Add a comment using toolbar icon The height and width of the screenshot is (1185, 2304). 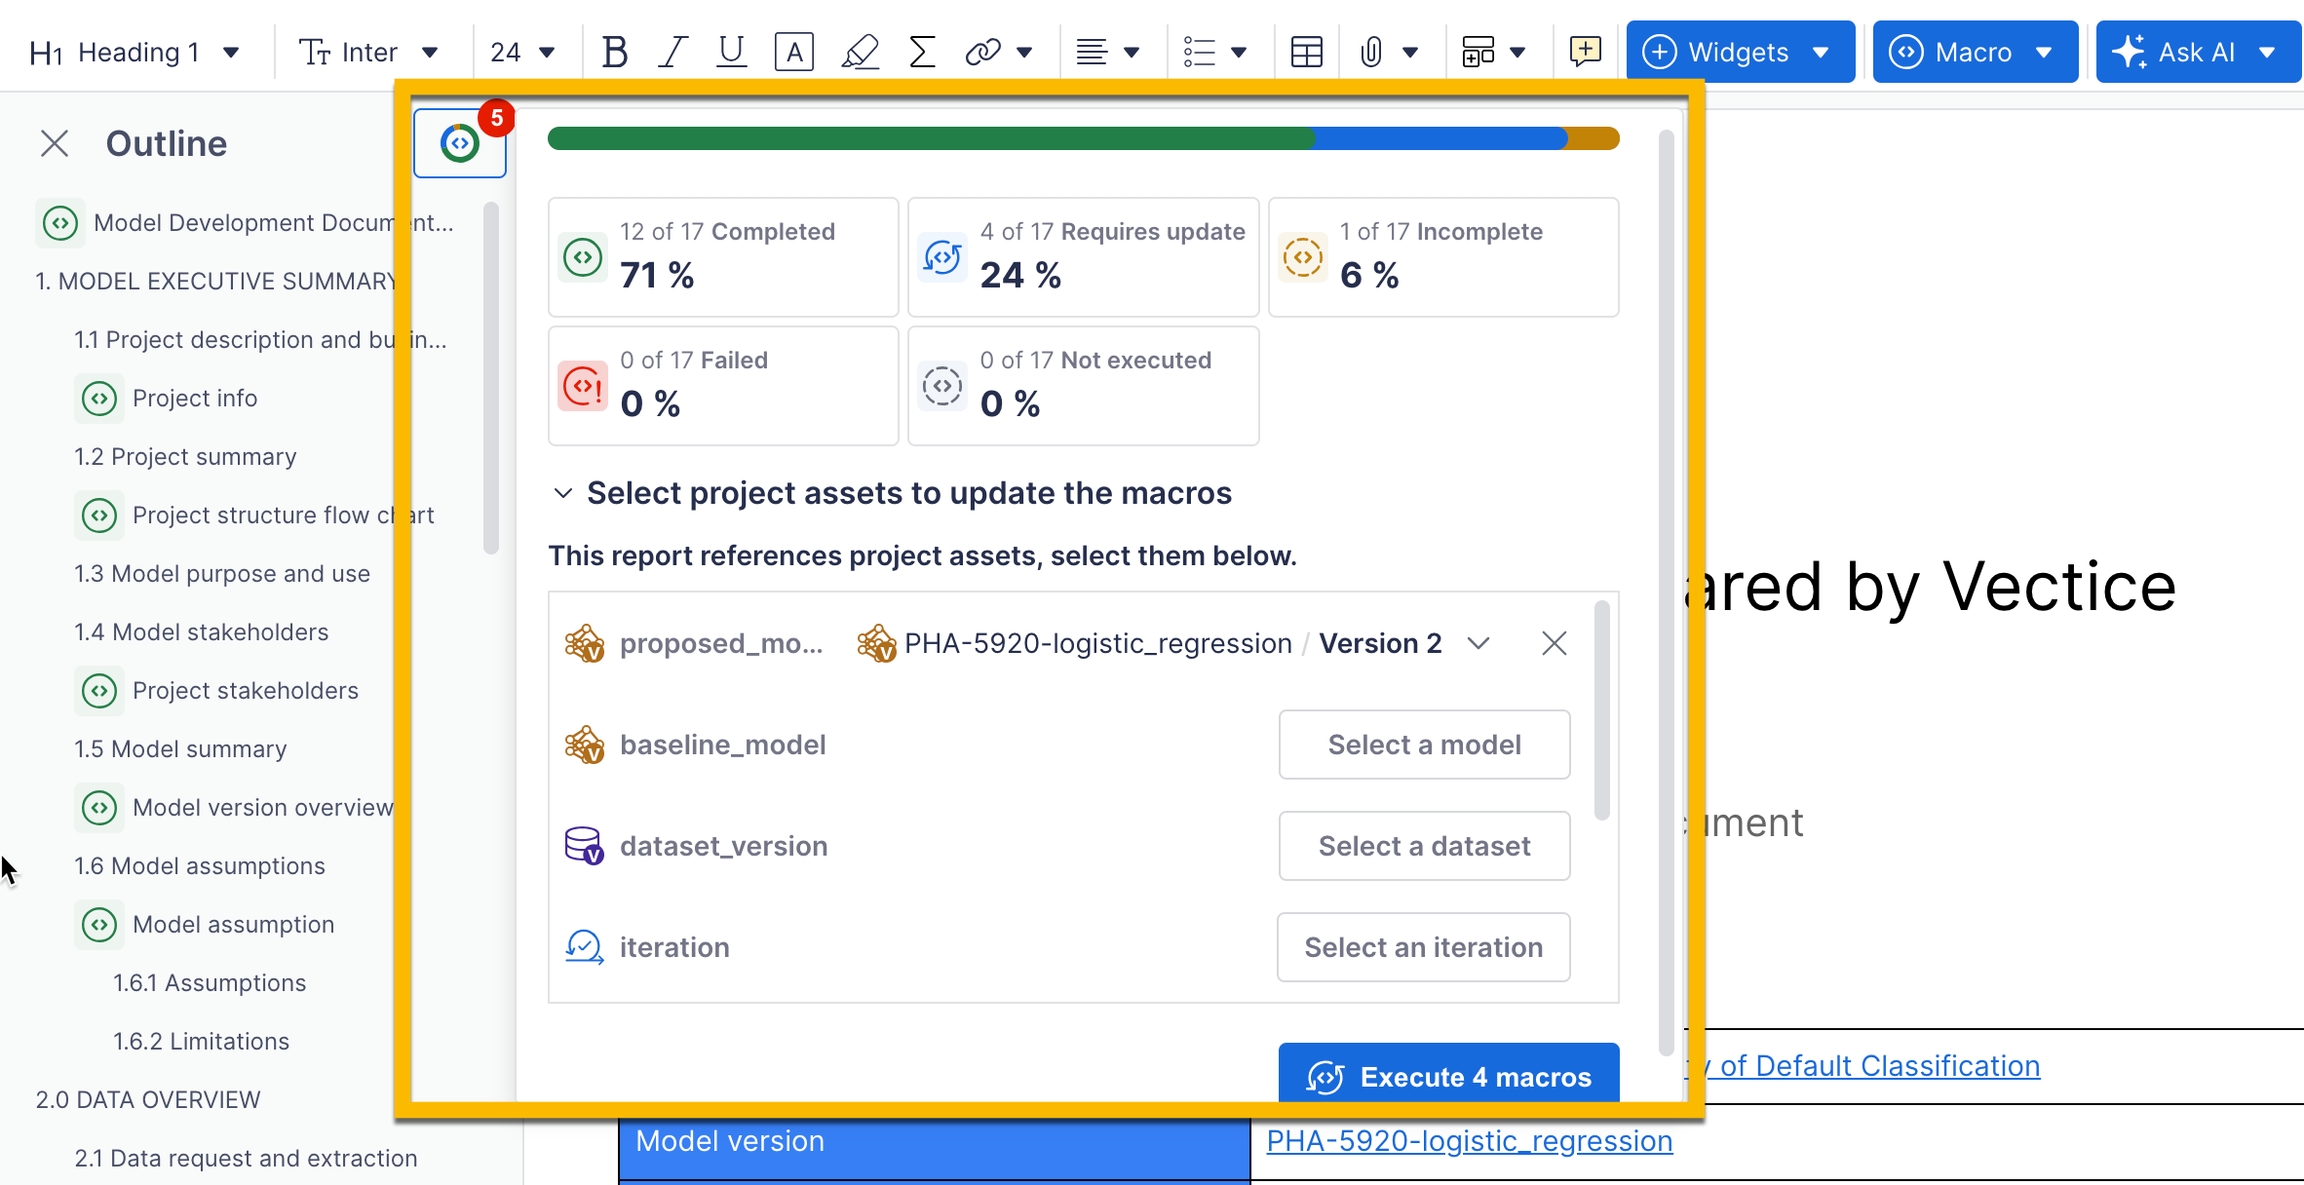(1585, 52)
